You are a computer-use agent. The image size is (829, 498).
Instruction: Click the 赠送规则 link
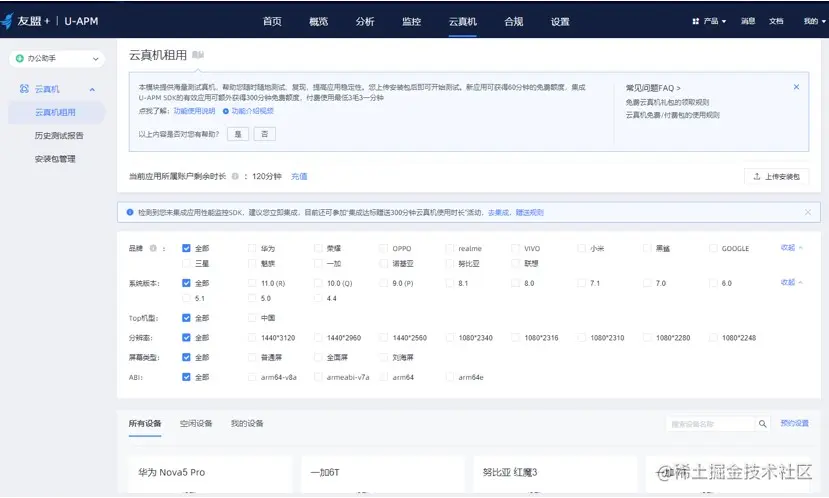pyautogui.click(x=529, y=213)
